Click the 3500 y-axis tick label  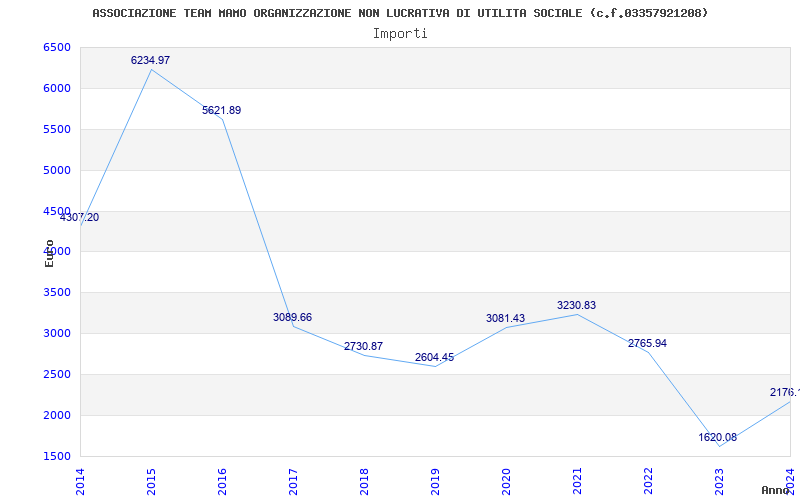click(x=57, y=292)
